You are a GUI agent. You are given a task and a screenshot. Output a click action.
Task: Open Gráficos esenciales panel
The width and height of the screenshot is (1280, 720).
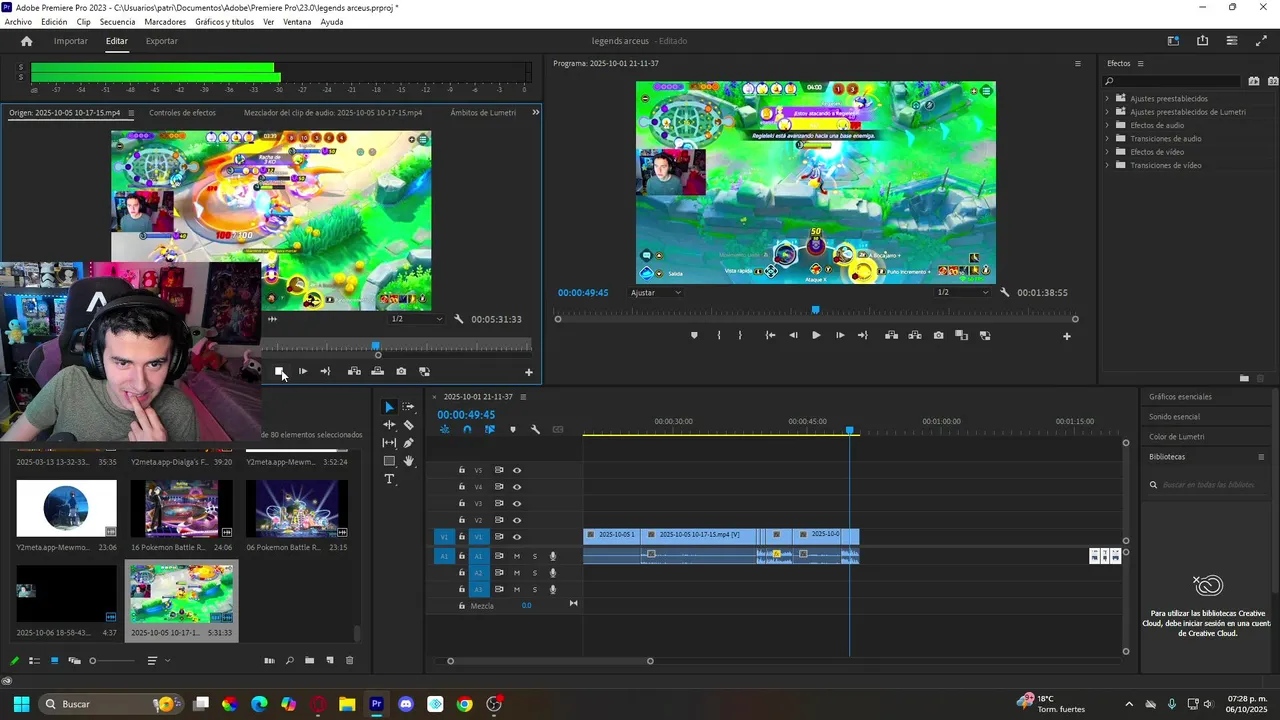point(1180,397)
